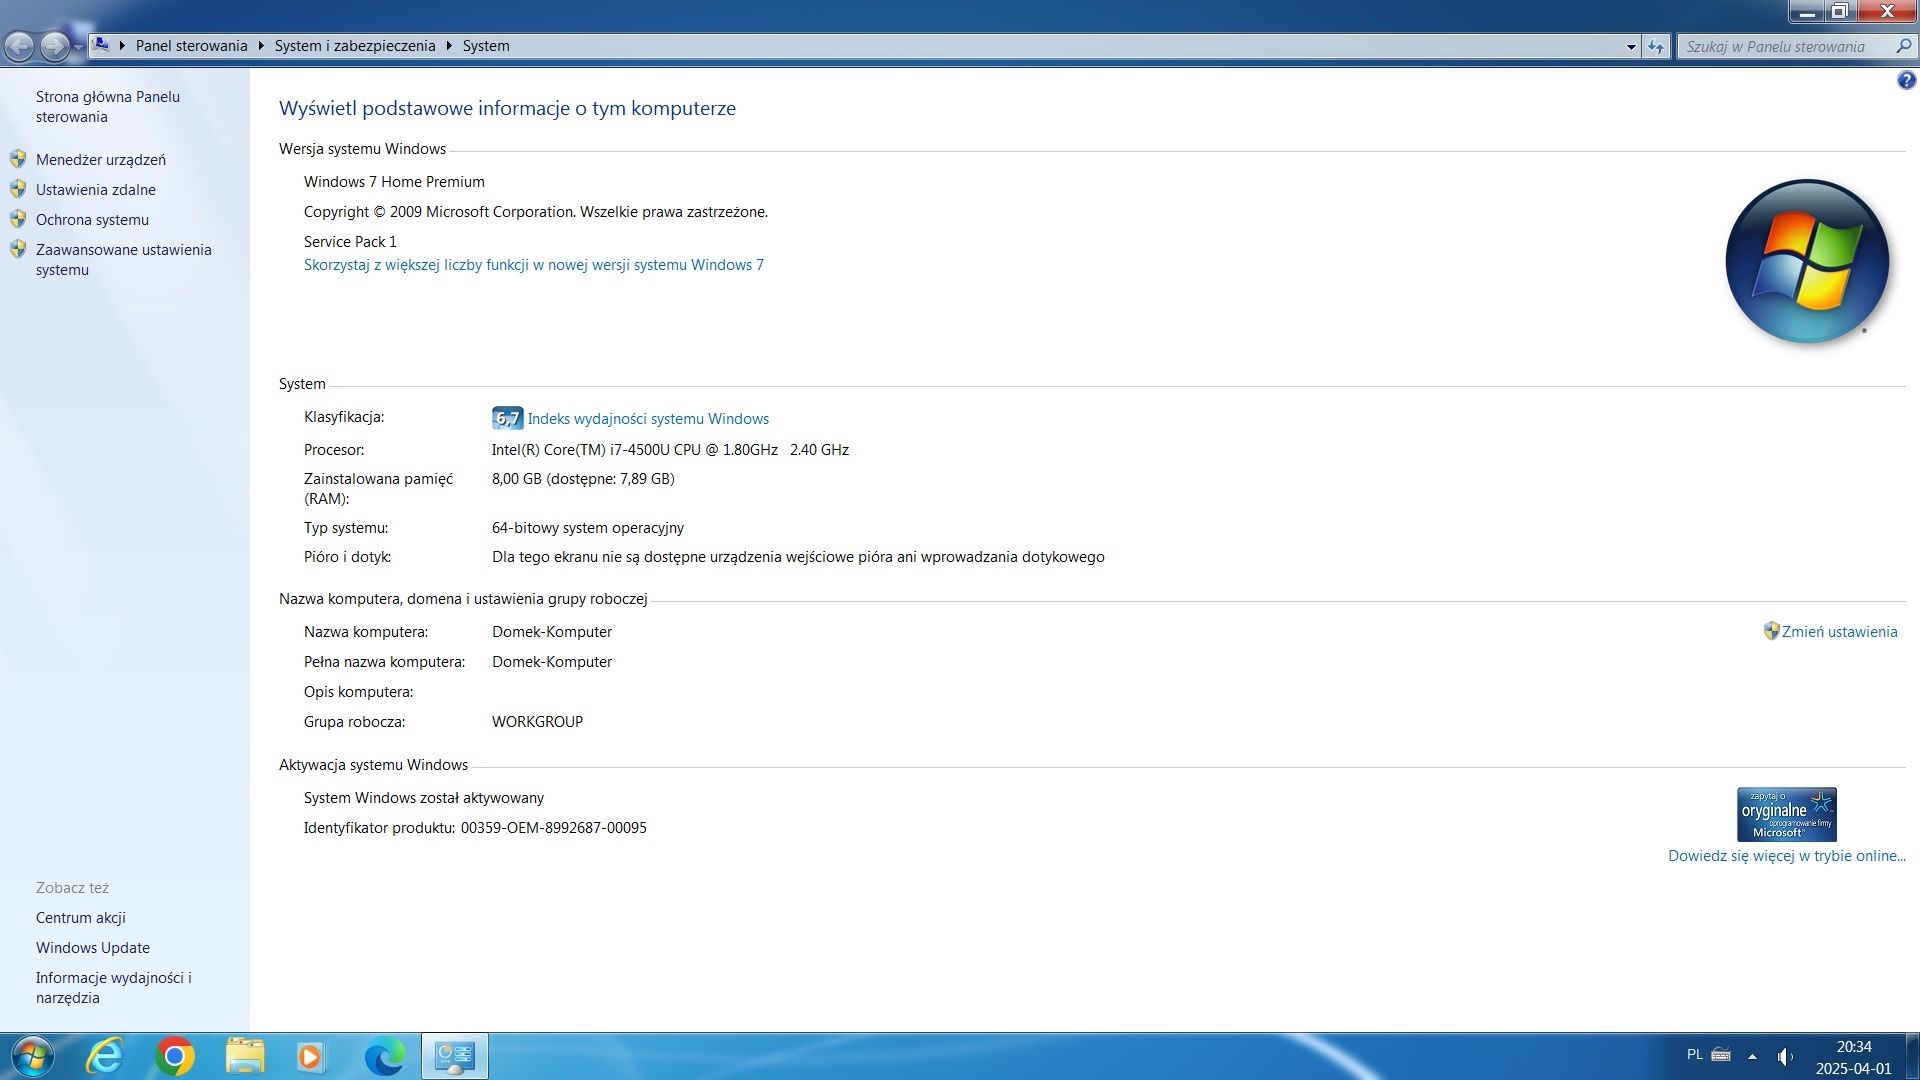Open address bar history dropdown
This screenshot has width=1920, height=1080.
coord(1631,47)
